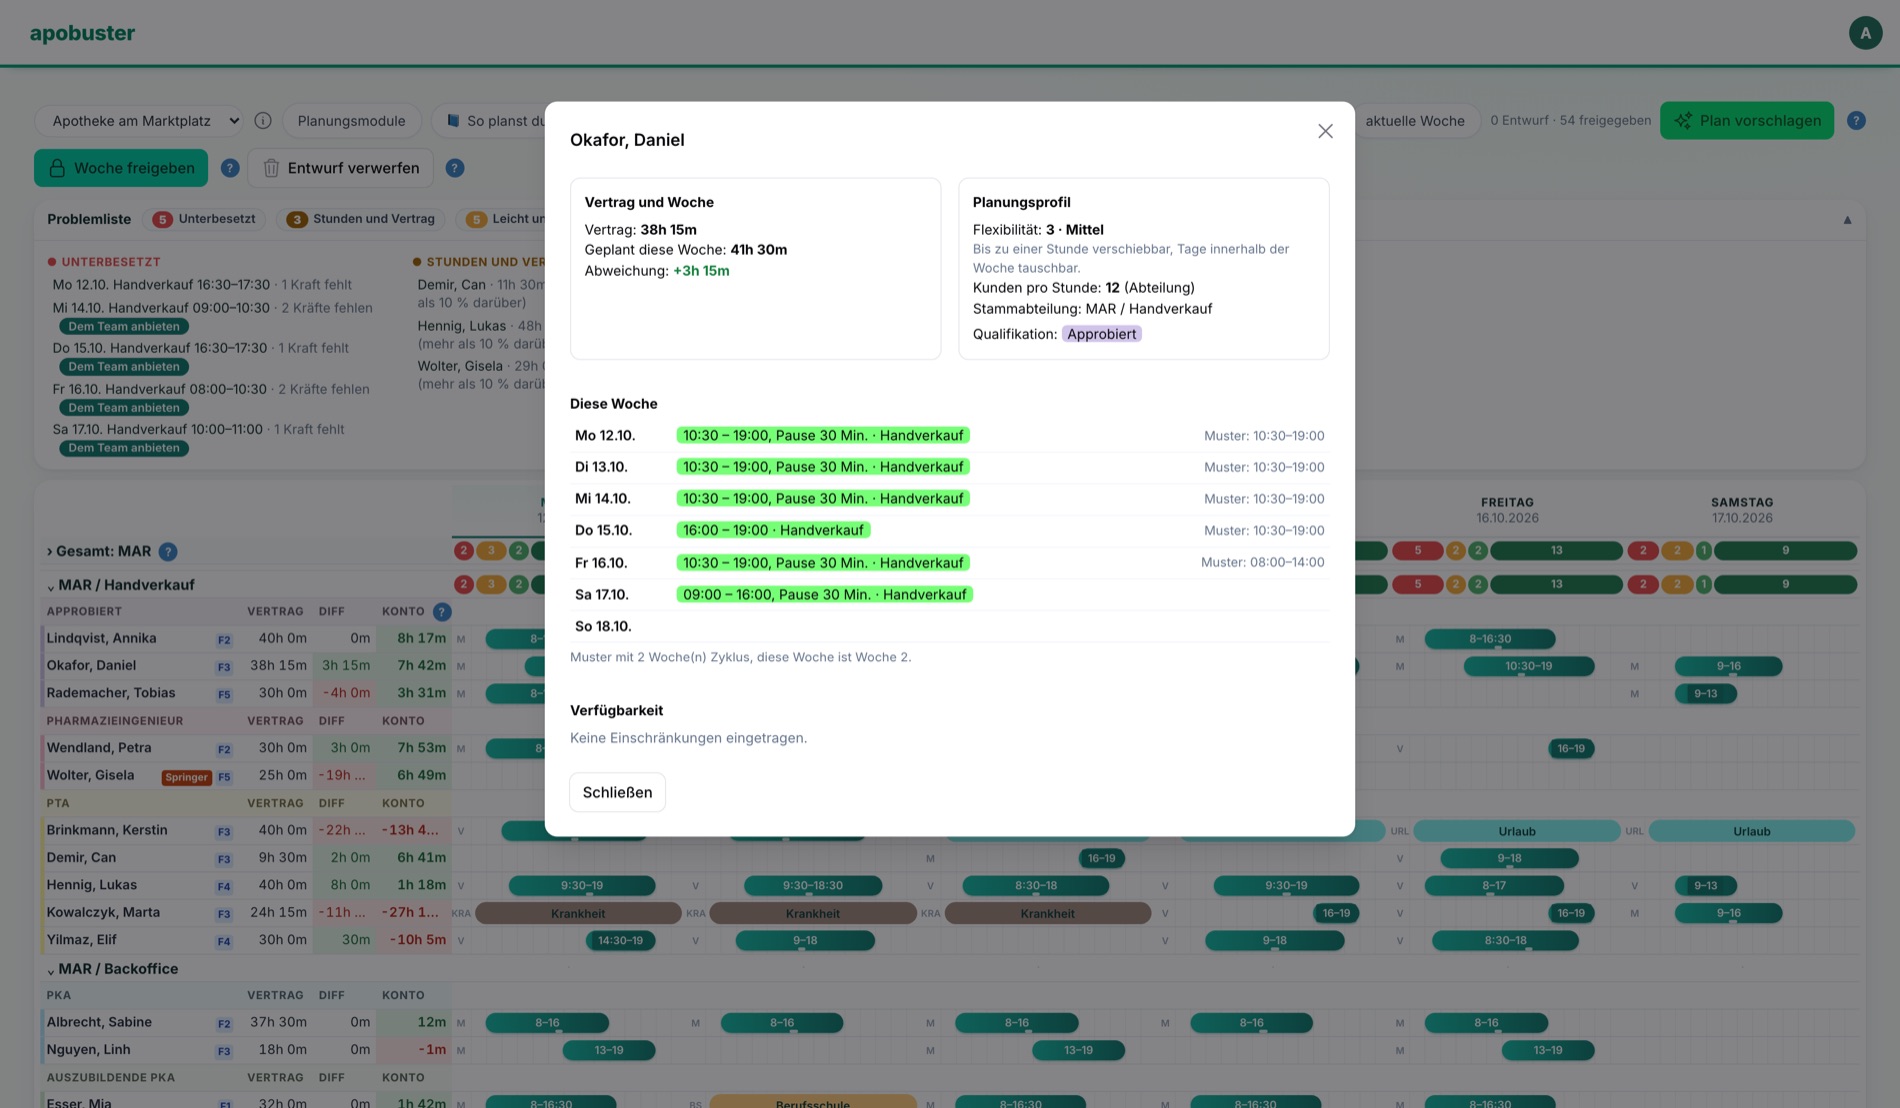Open employee Lindqvist, Annika
This screenshot has height=1108, width=1900.
coord(101,638)
